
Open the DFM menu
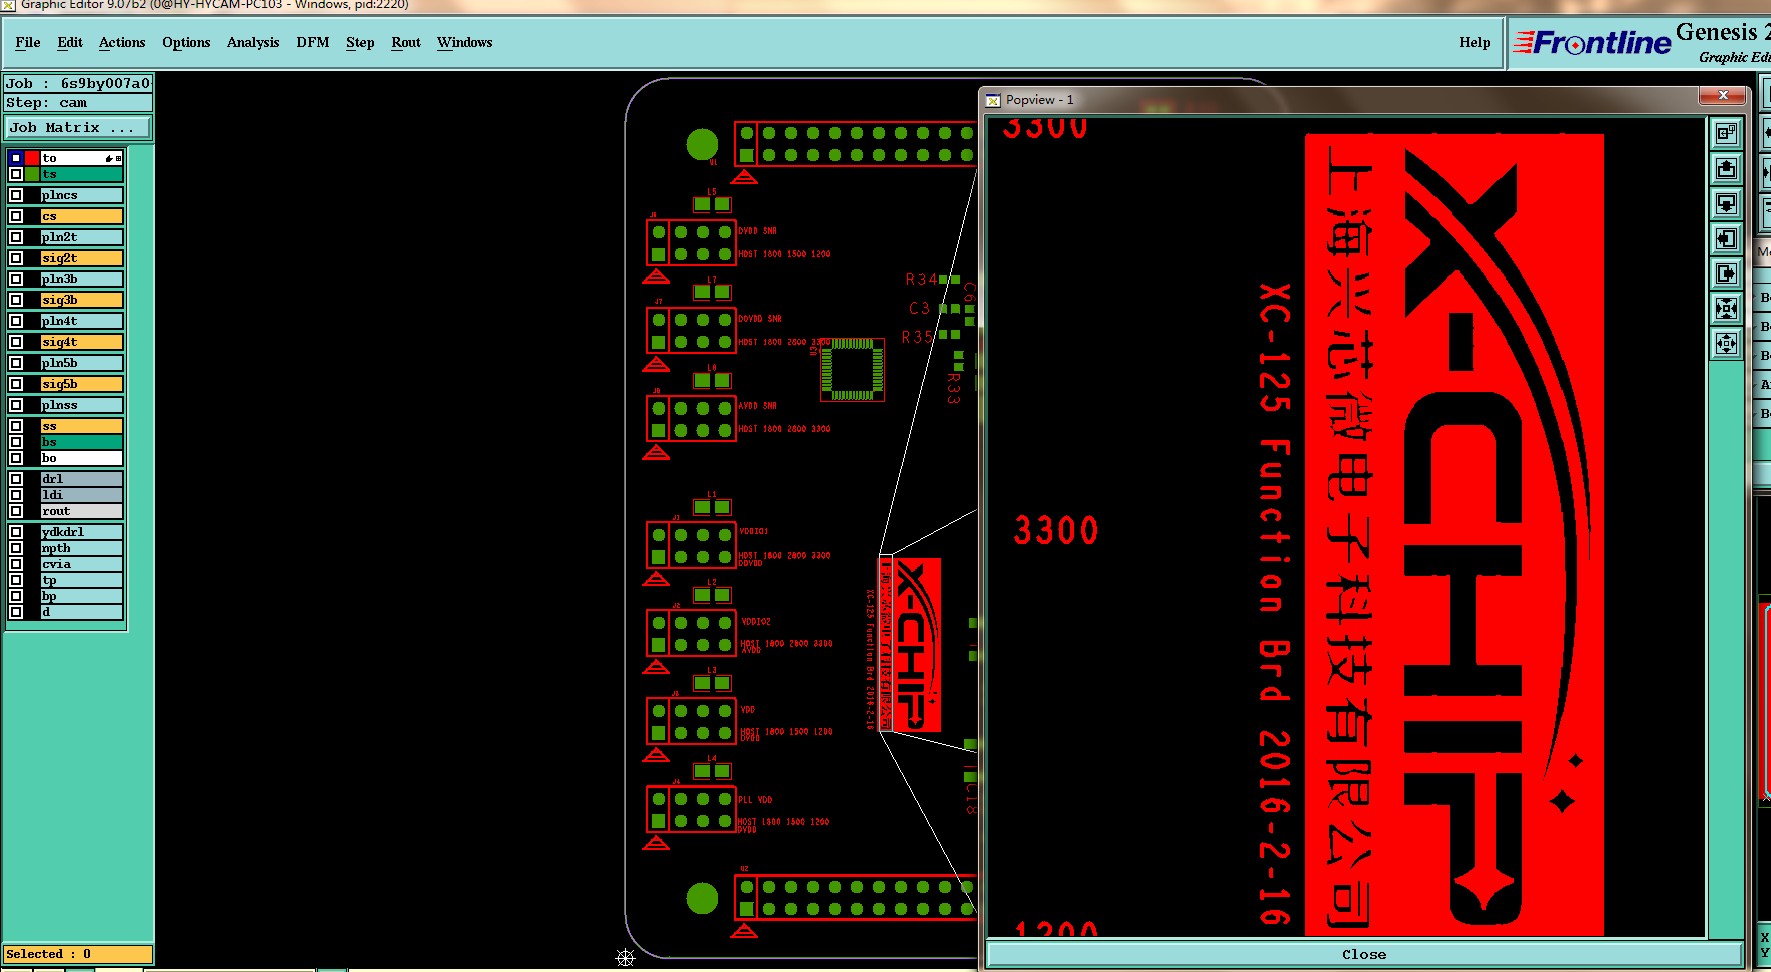point(313,42)
